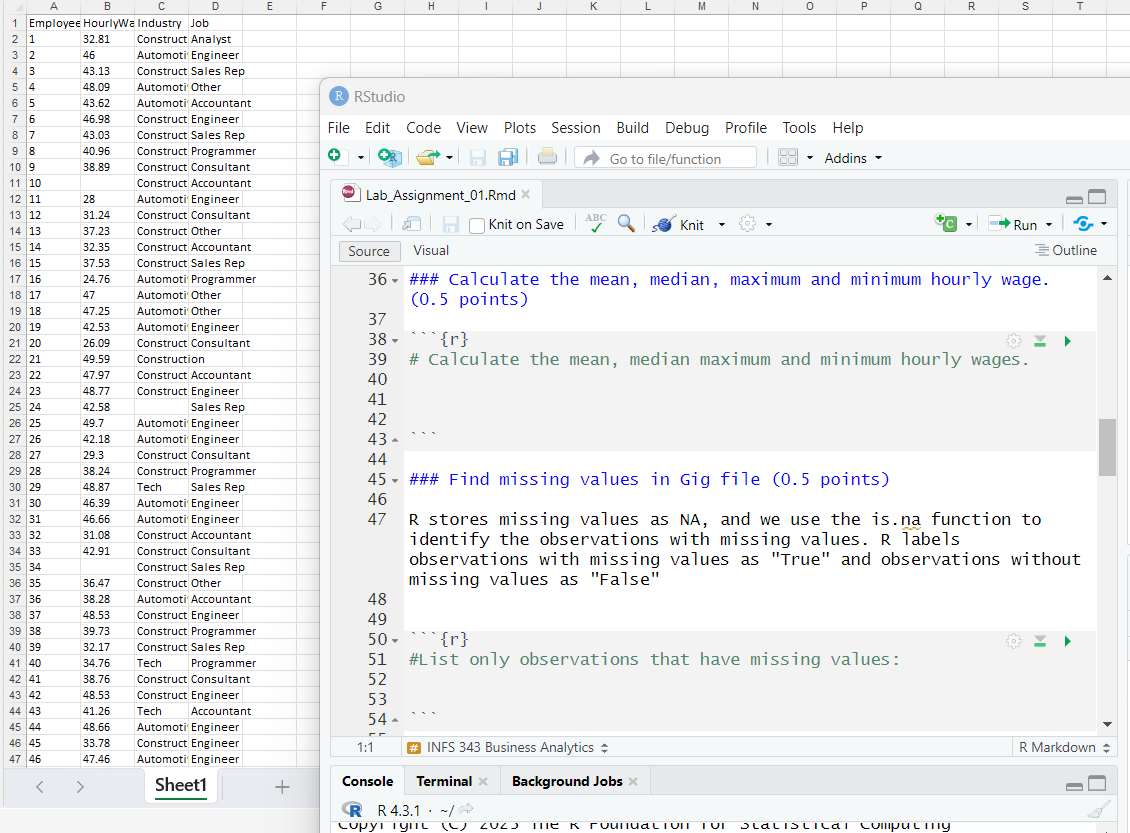Open the Session menu

coord(576,128)
